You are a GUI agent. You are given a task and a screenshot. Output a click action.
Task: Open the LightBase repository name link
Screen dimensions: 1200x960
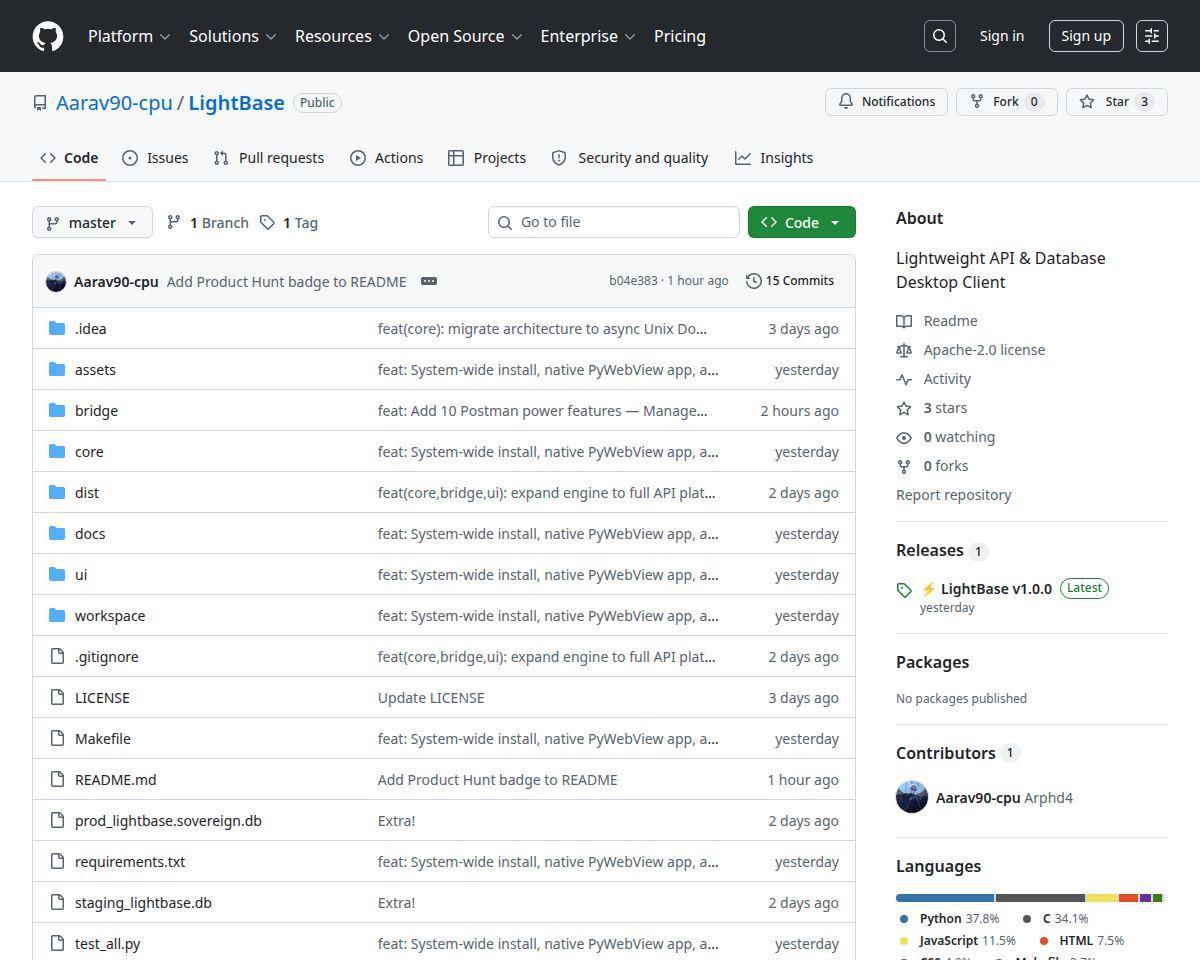click(237, 103)
